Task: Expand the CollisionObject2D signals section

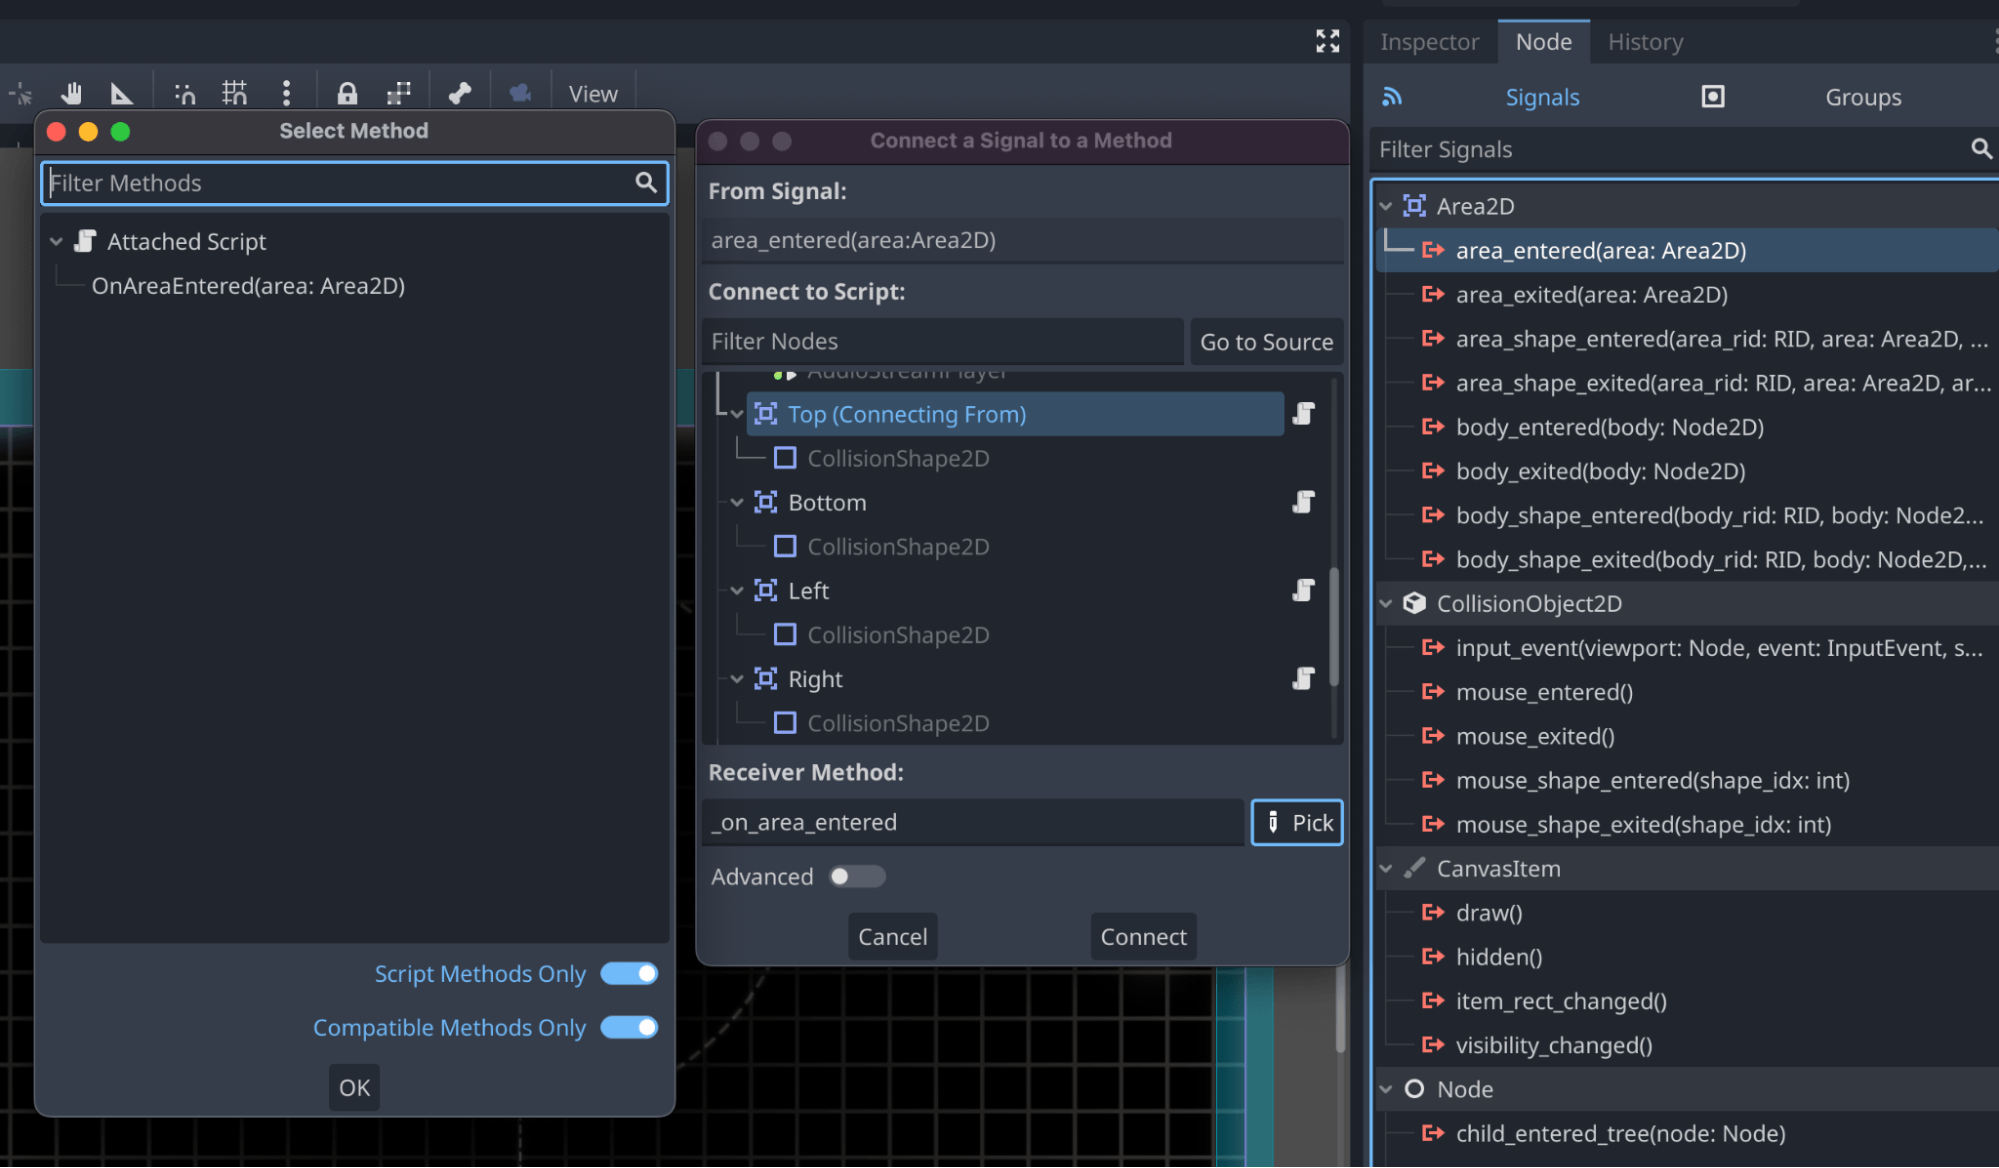Action: [1386, 602]
